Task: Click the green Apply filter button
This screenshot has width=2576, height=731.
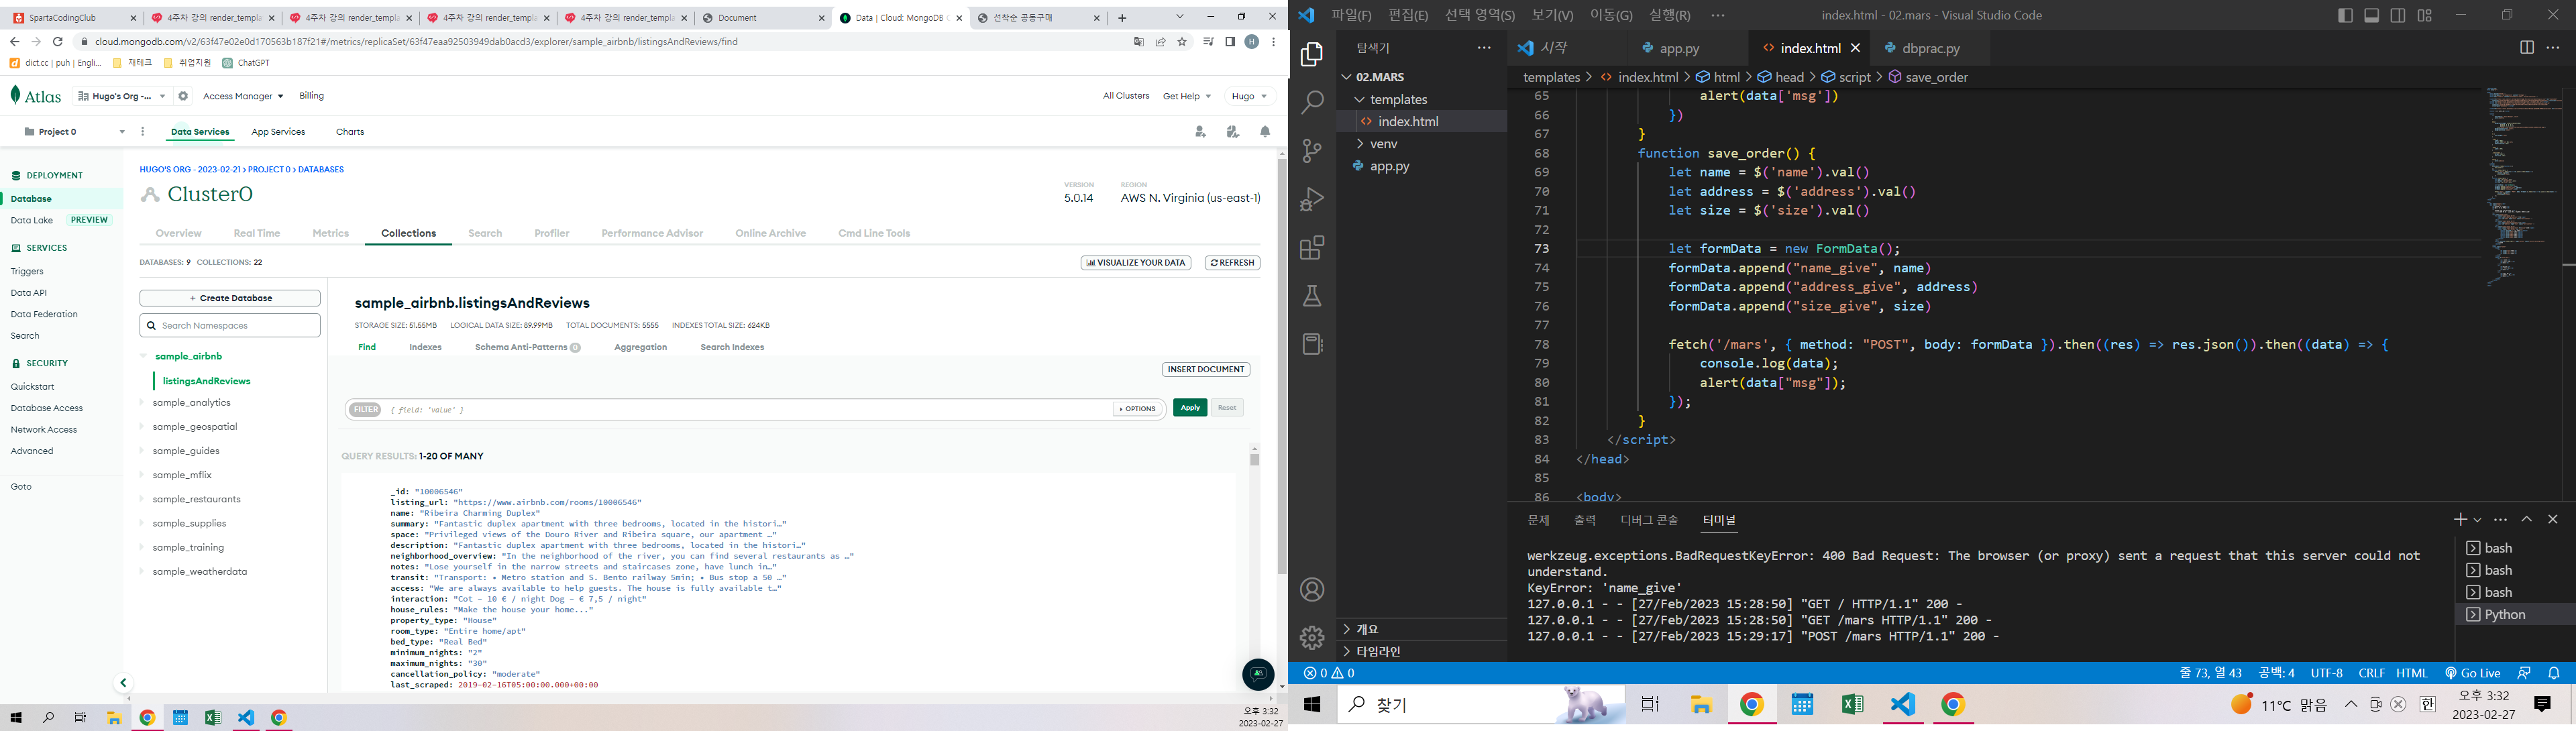Action: [1190, 408]
